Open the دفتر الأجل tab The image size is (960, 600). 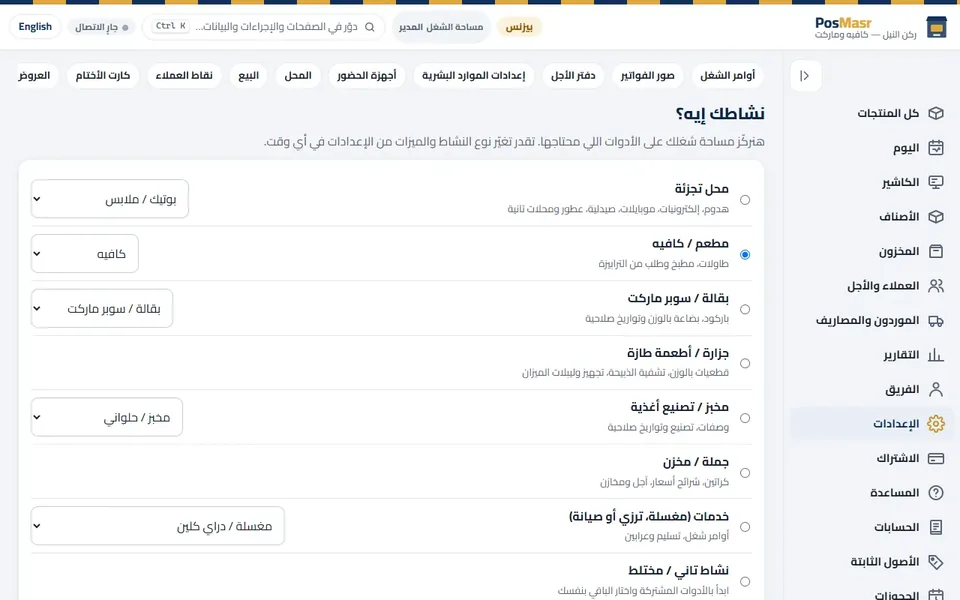pos(573,76)
